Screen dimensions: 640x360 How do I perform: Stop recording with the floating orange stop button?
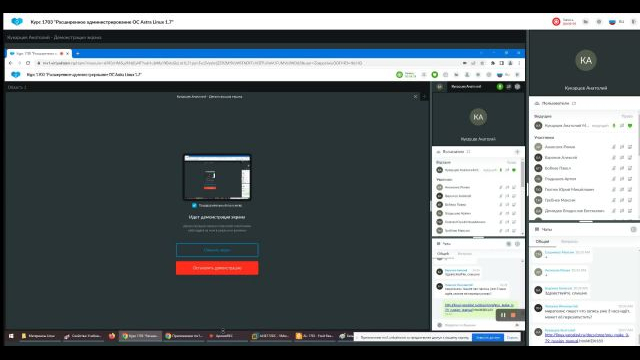(x=513, y=315)
